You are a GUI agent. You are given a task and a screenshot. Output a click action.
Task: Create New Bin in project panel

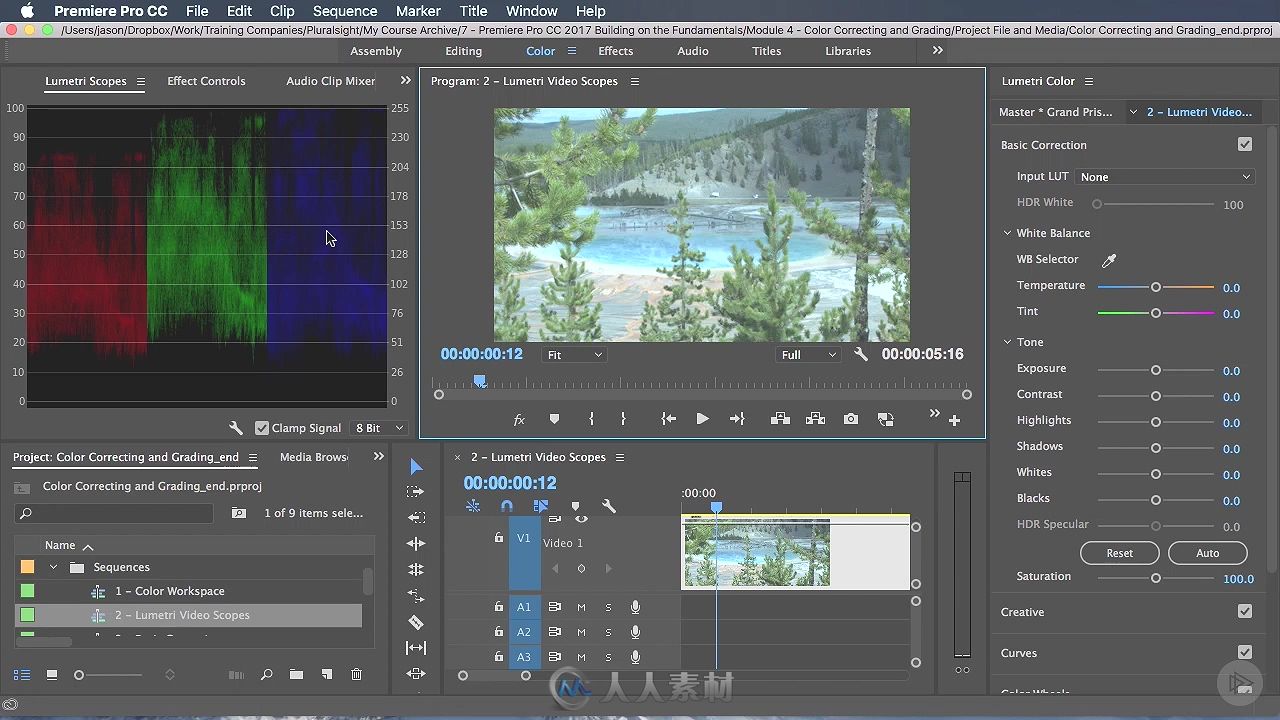296,675
